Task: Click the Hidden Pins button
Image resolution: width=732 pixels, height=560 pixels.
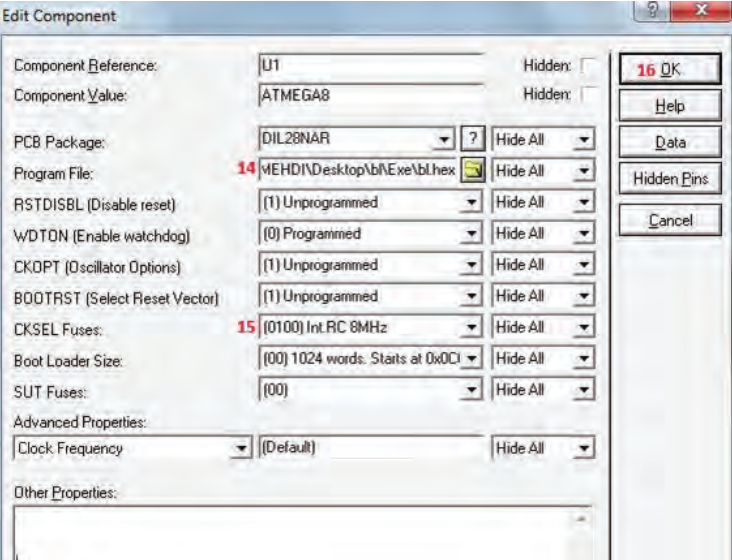Action: 670,179
